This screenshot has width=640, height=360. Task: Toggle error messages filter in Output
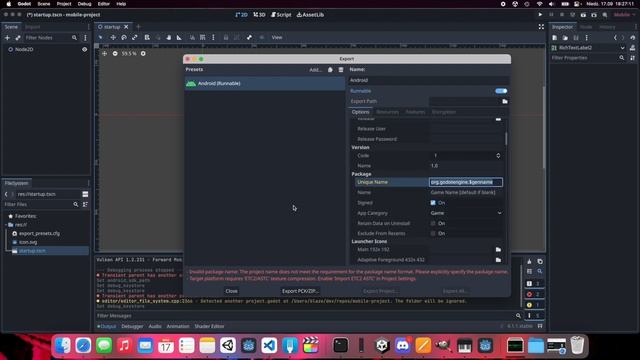(533, 294)
